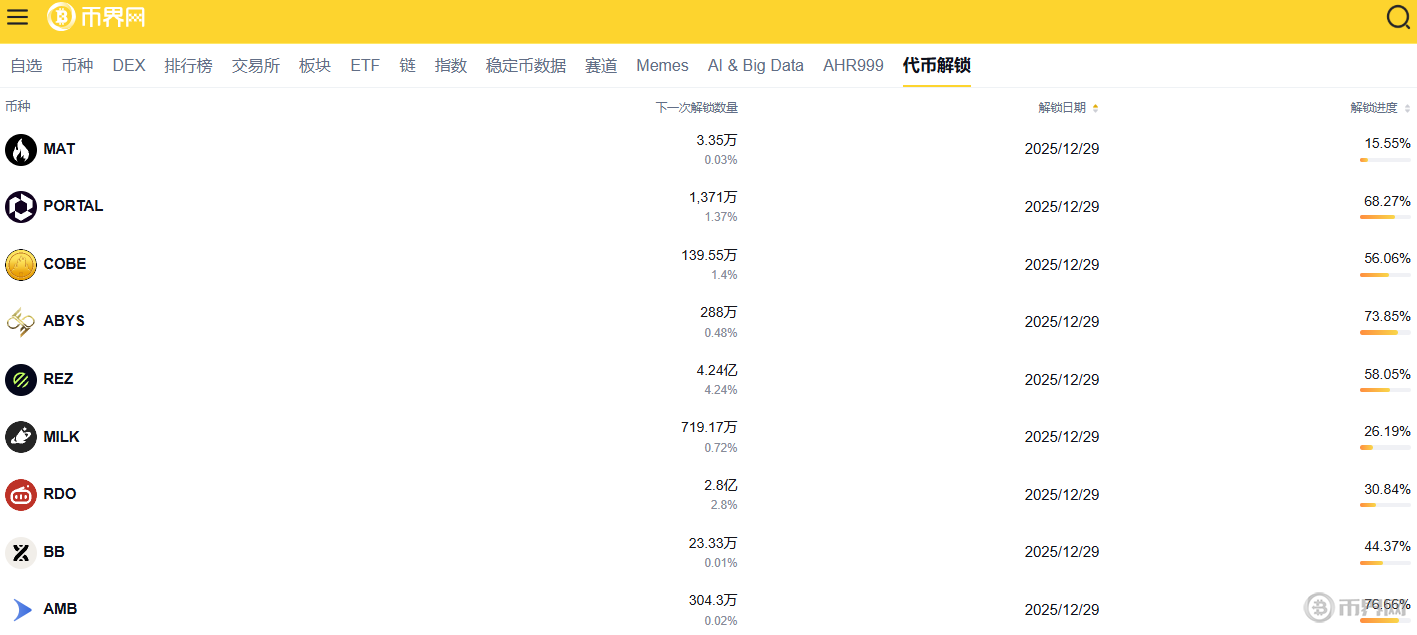The image size is (1417, 635).
Task: Click the MAT token icon
Action: (x=20, y=148)
